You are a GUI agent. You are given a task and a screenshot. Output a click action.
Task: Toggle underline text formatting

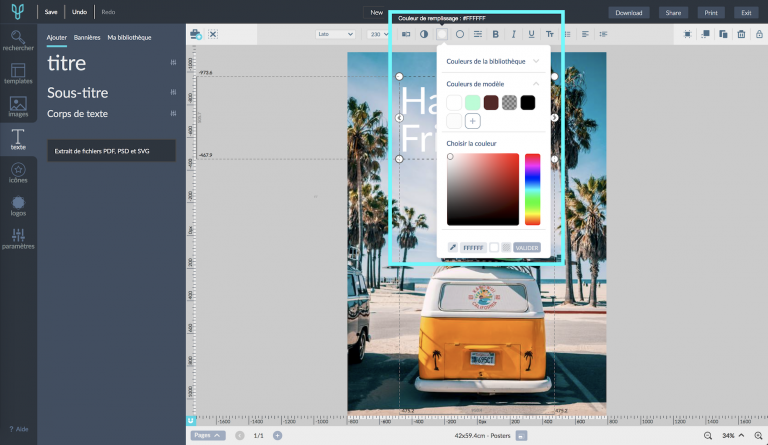(532, 34)
